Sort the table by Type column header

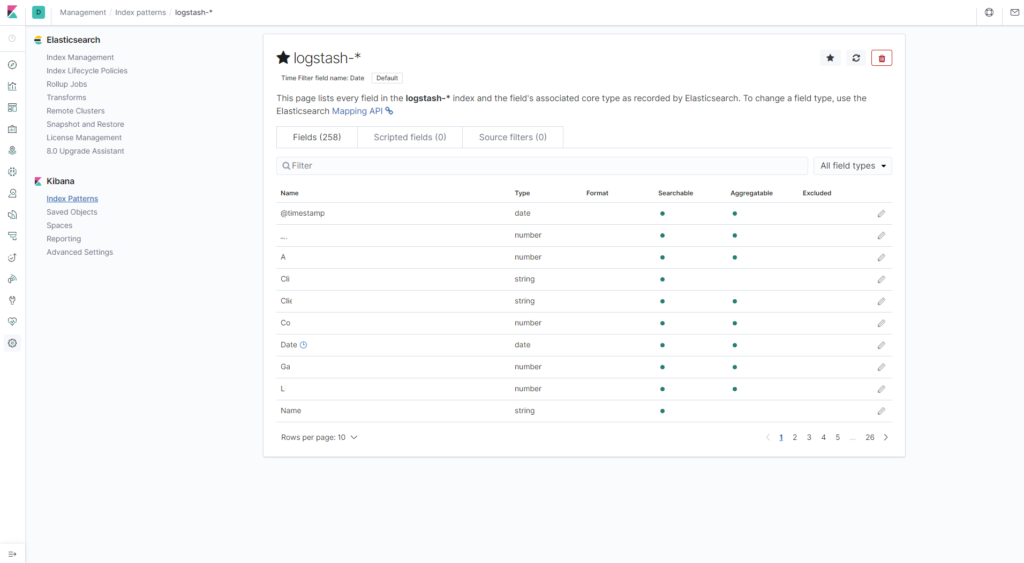click(522, 193)
